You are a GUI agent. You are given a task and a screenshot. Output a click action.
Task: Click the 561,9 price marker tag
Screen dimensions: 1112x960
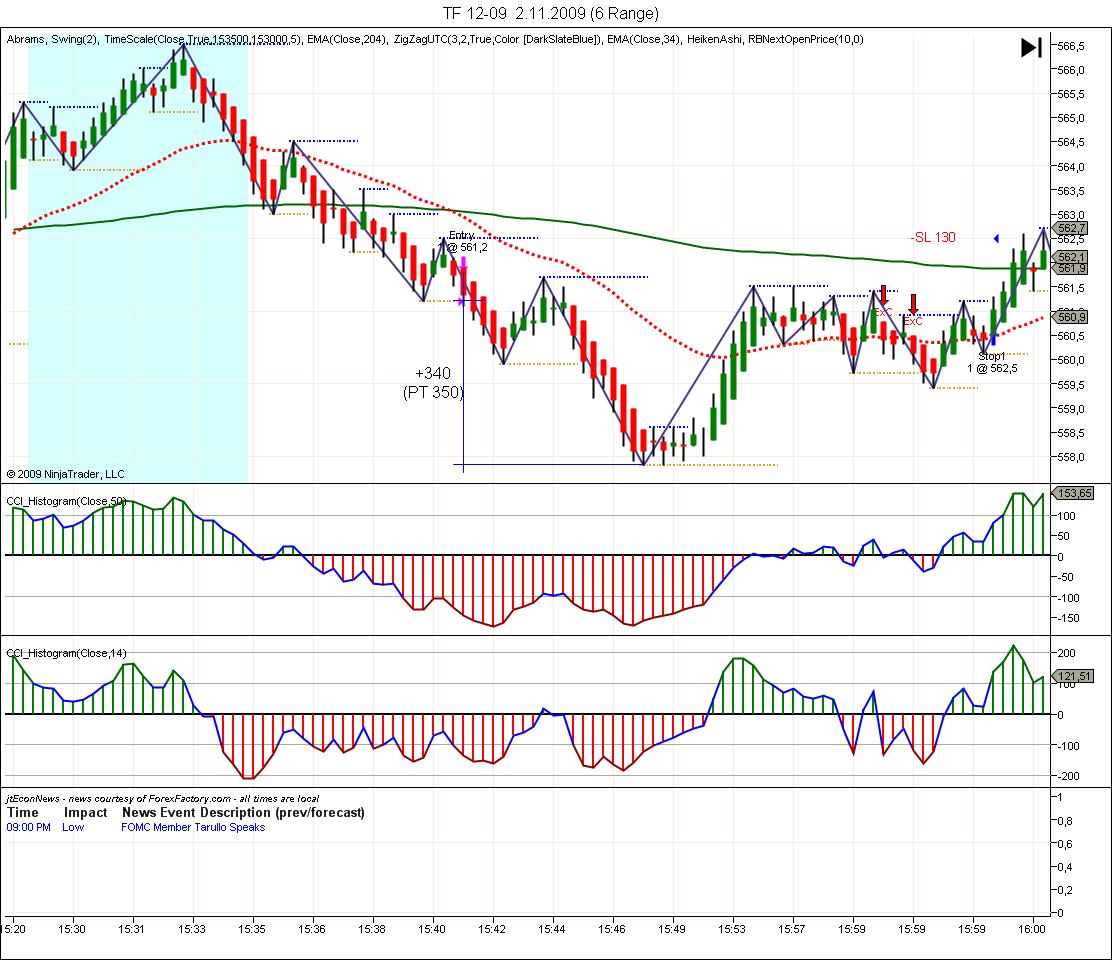click(x=1071, y=268)
